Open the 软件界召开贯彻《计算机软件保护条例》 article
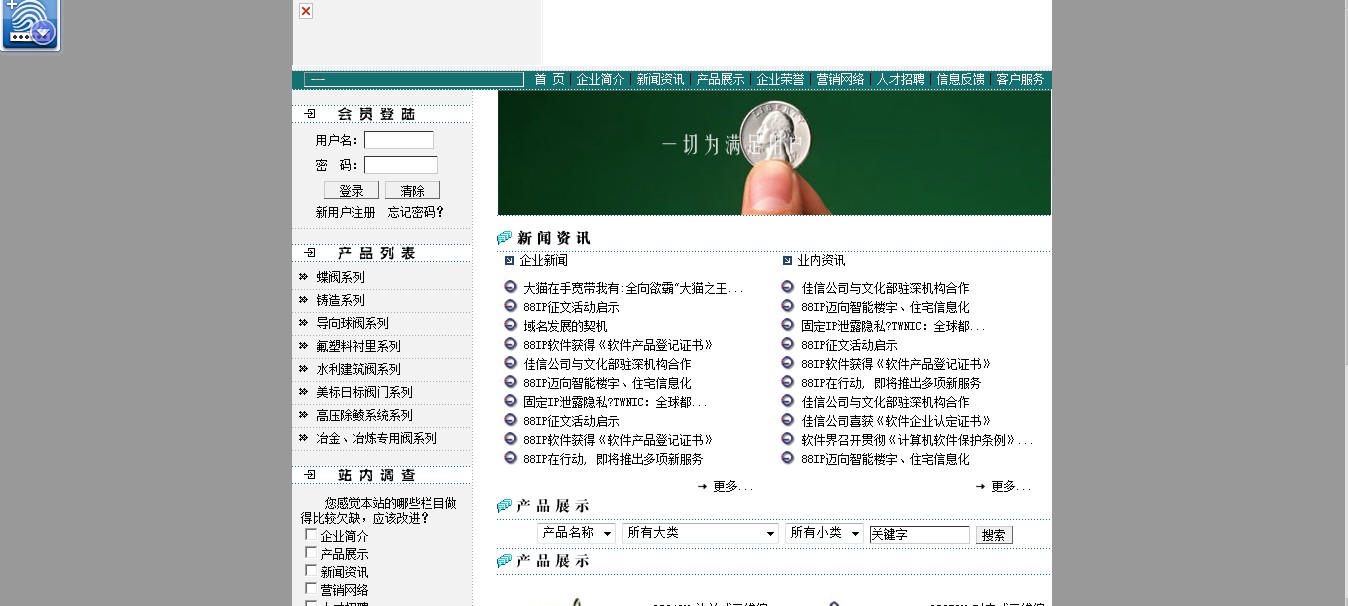The height and width of the screenshot is (606, 1348). 917,440
